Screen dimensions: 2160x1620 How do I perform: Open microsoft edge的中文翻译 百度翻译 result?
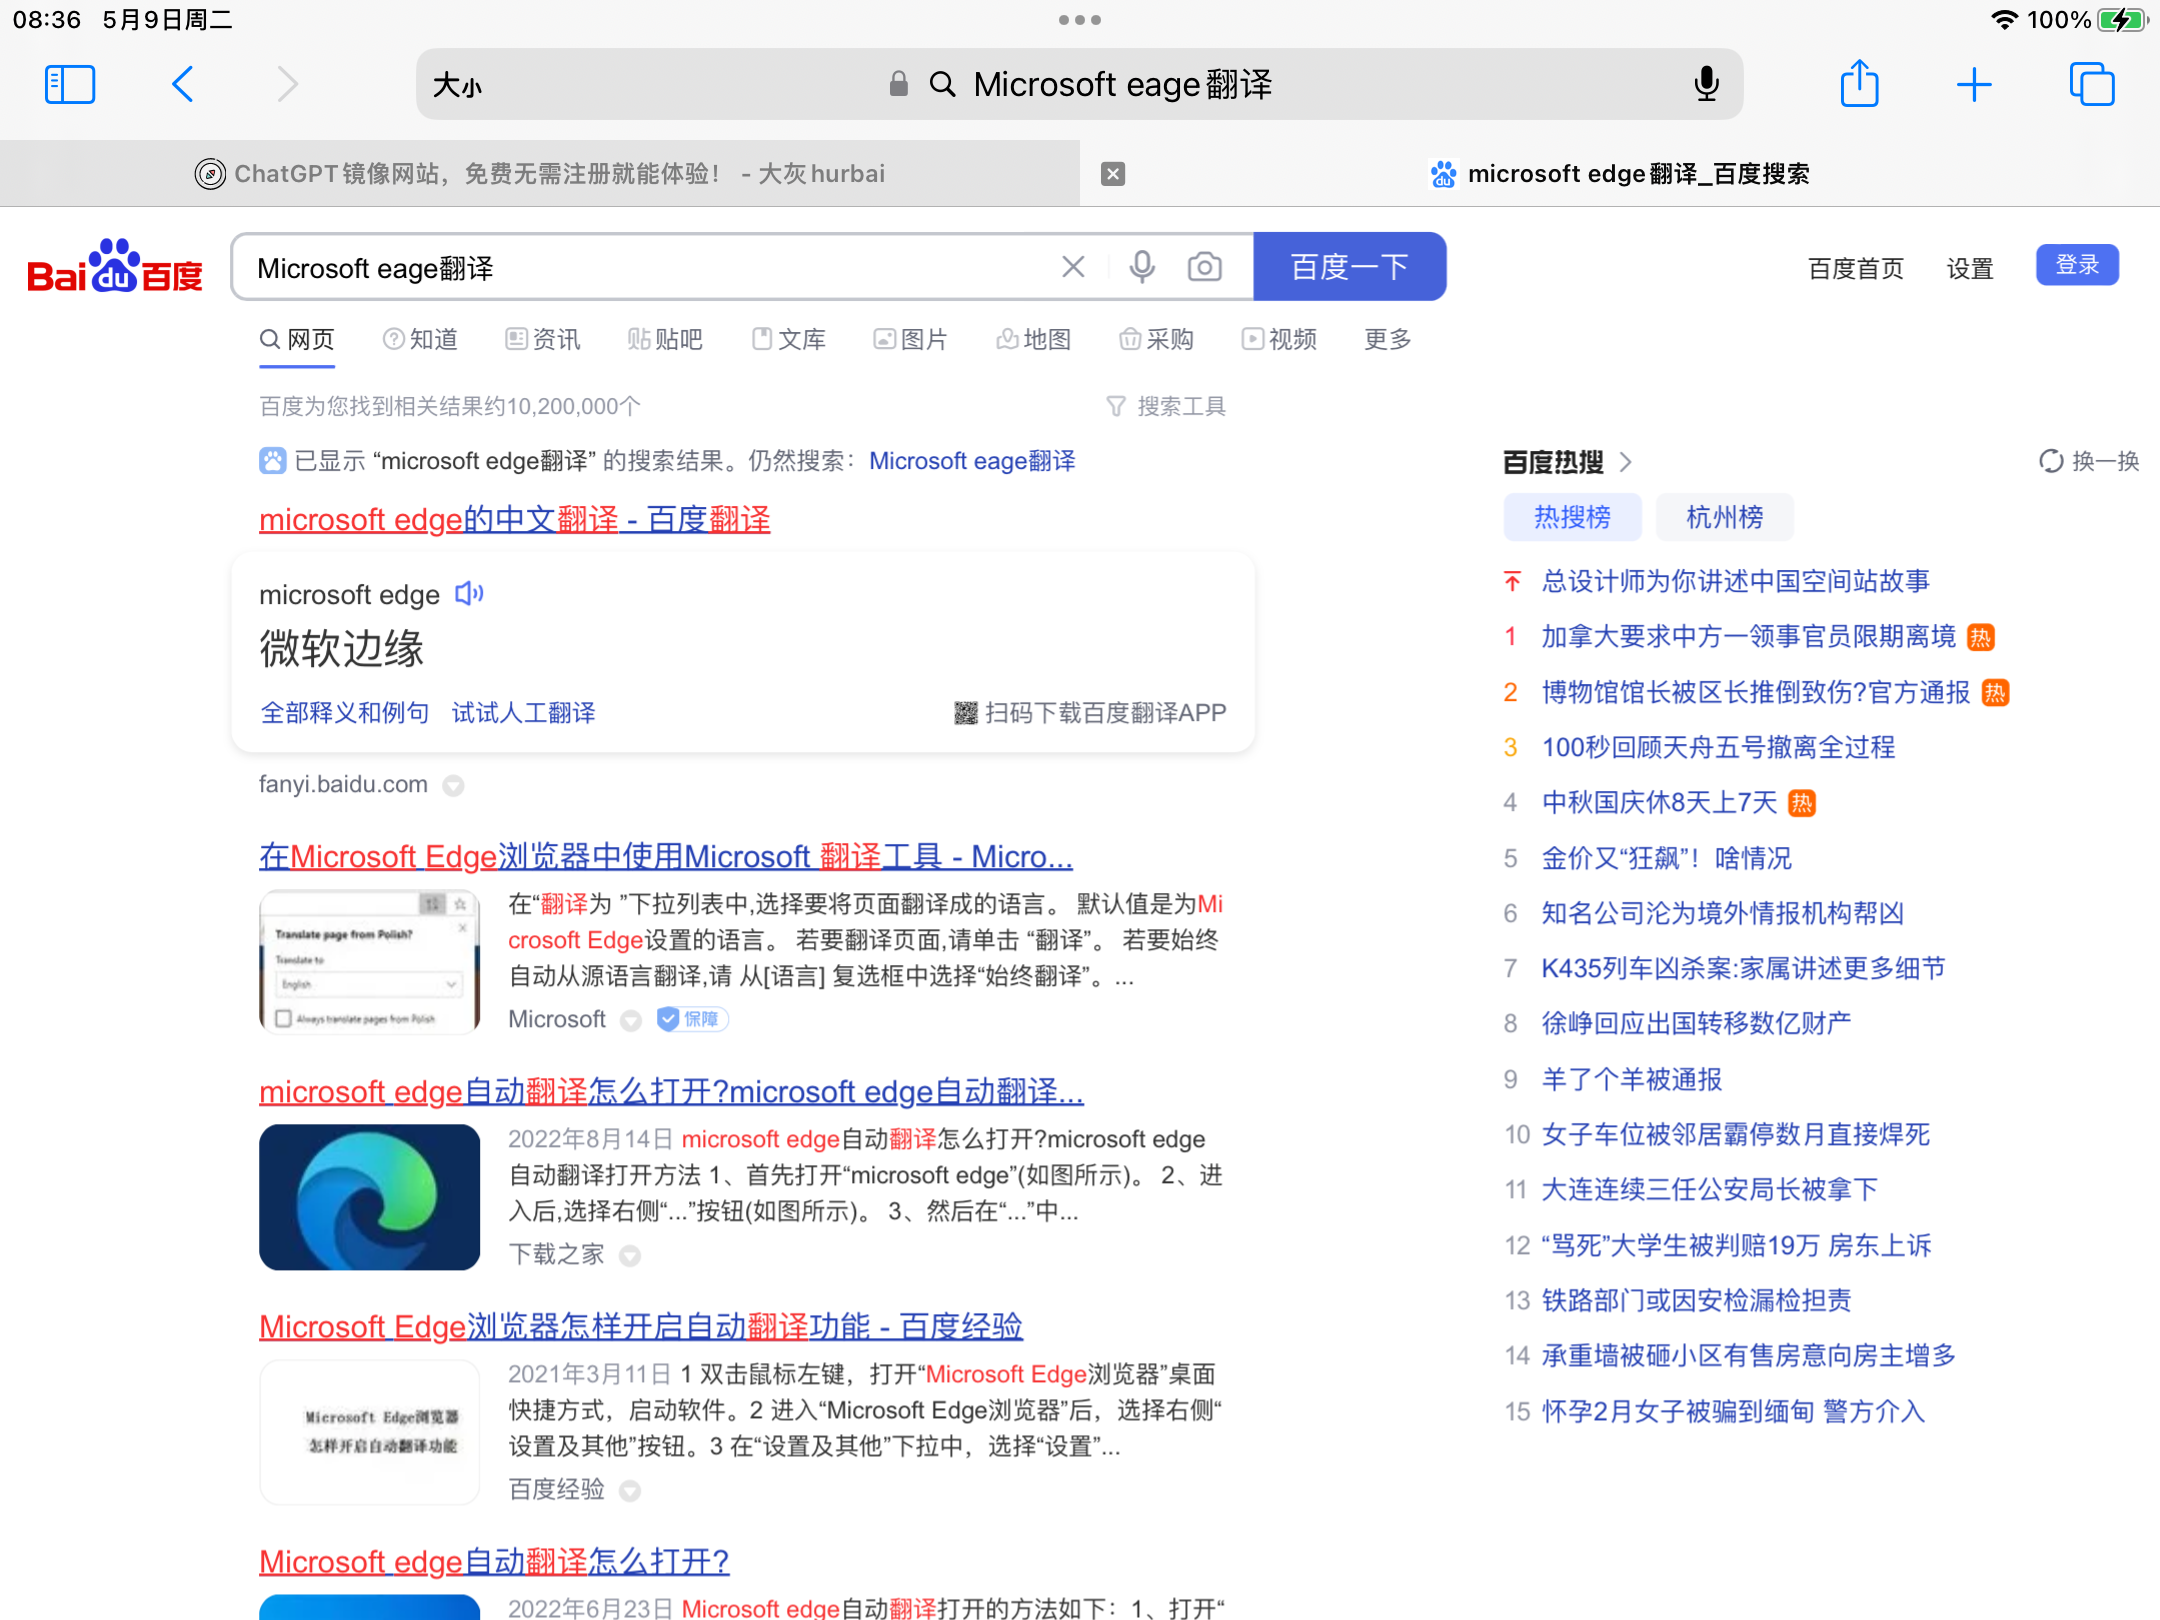click(514, 520)
